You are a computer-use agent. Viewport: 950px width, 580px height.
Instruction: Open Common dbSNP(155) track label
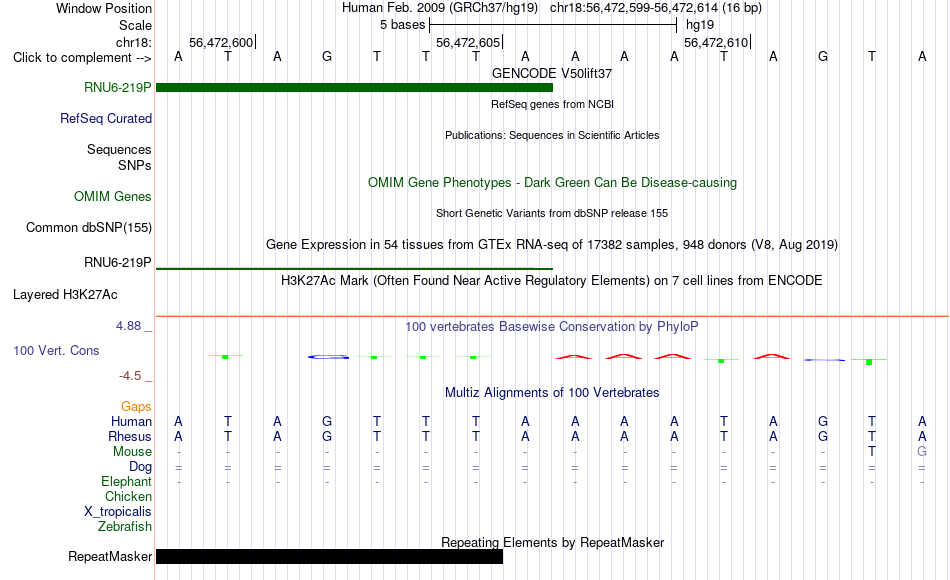pyautogui.click(x=89, y=227)
